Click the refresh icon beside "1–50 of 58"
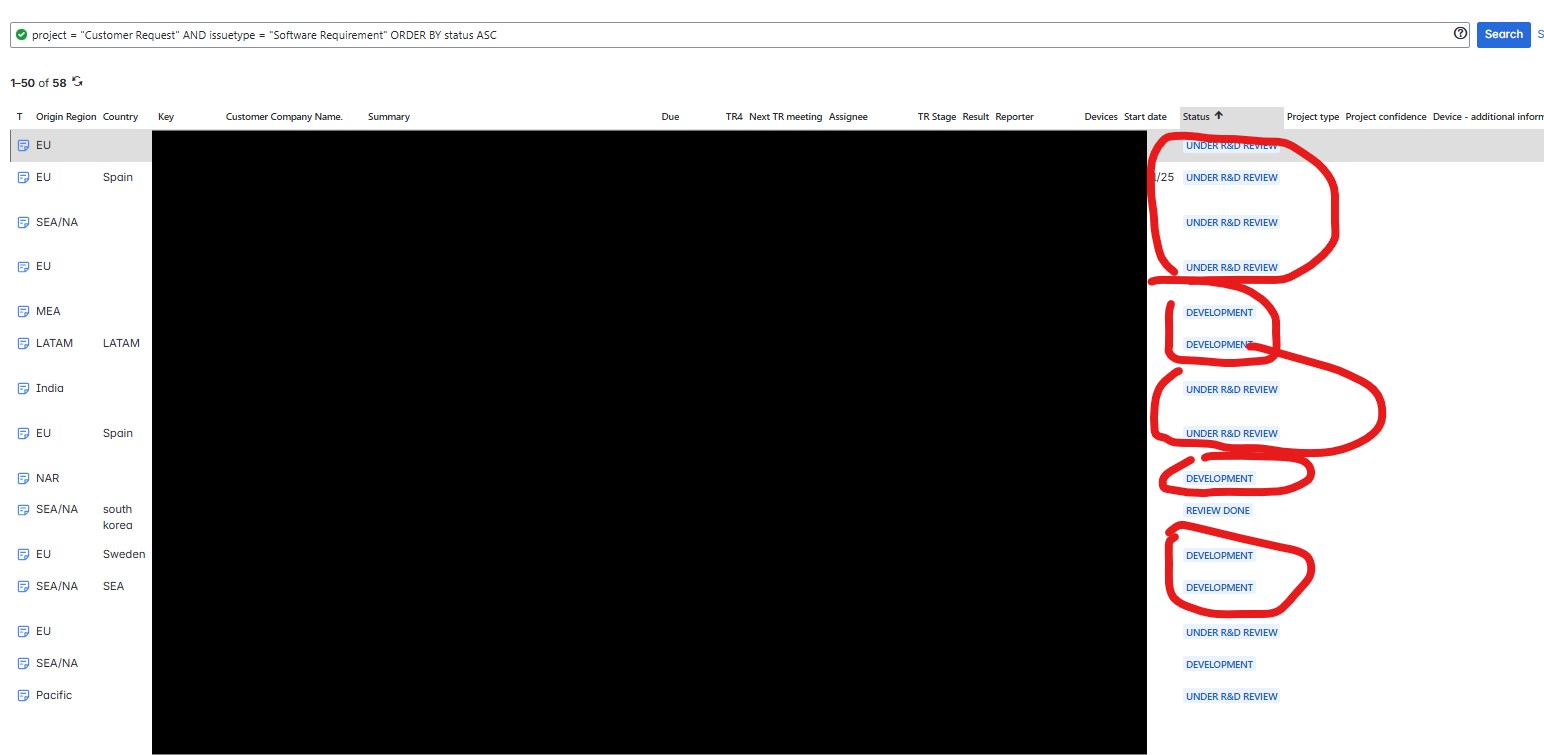The width and height of the screenshot is (1544, 755). [76, 82]
